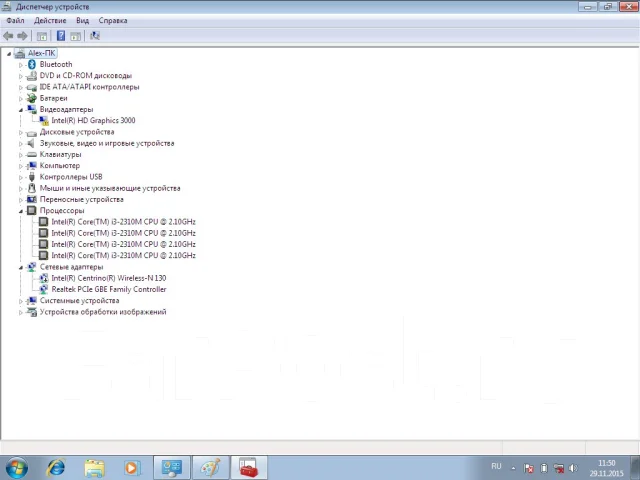This screenshot has height=480, width=640.
Task: Scan for hardware changes toolbar icon
Action: tap(95, 36)
